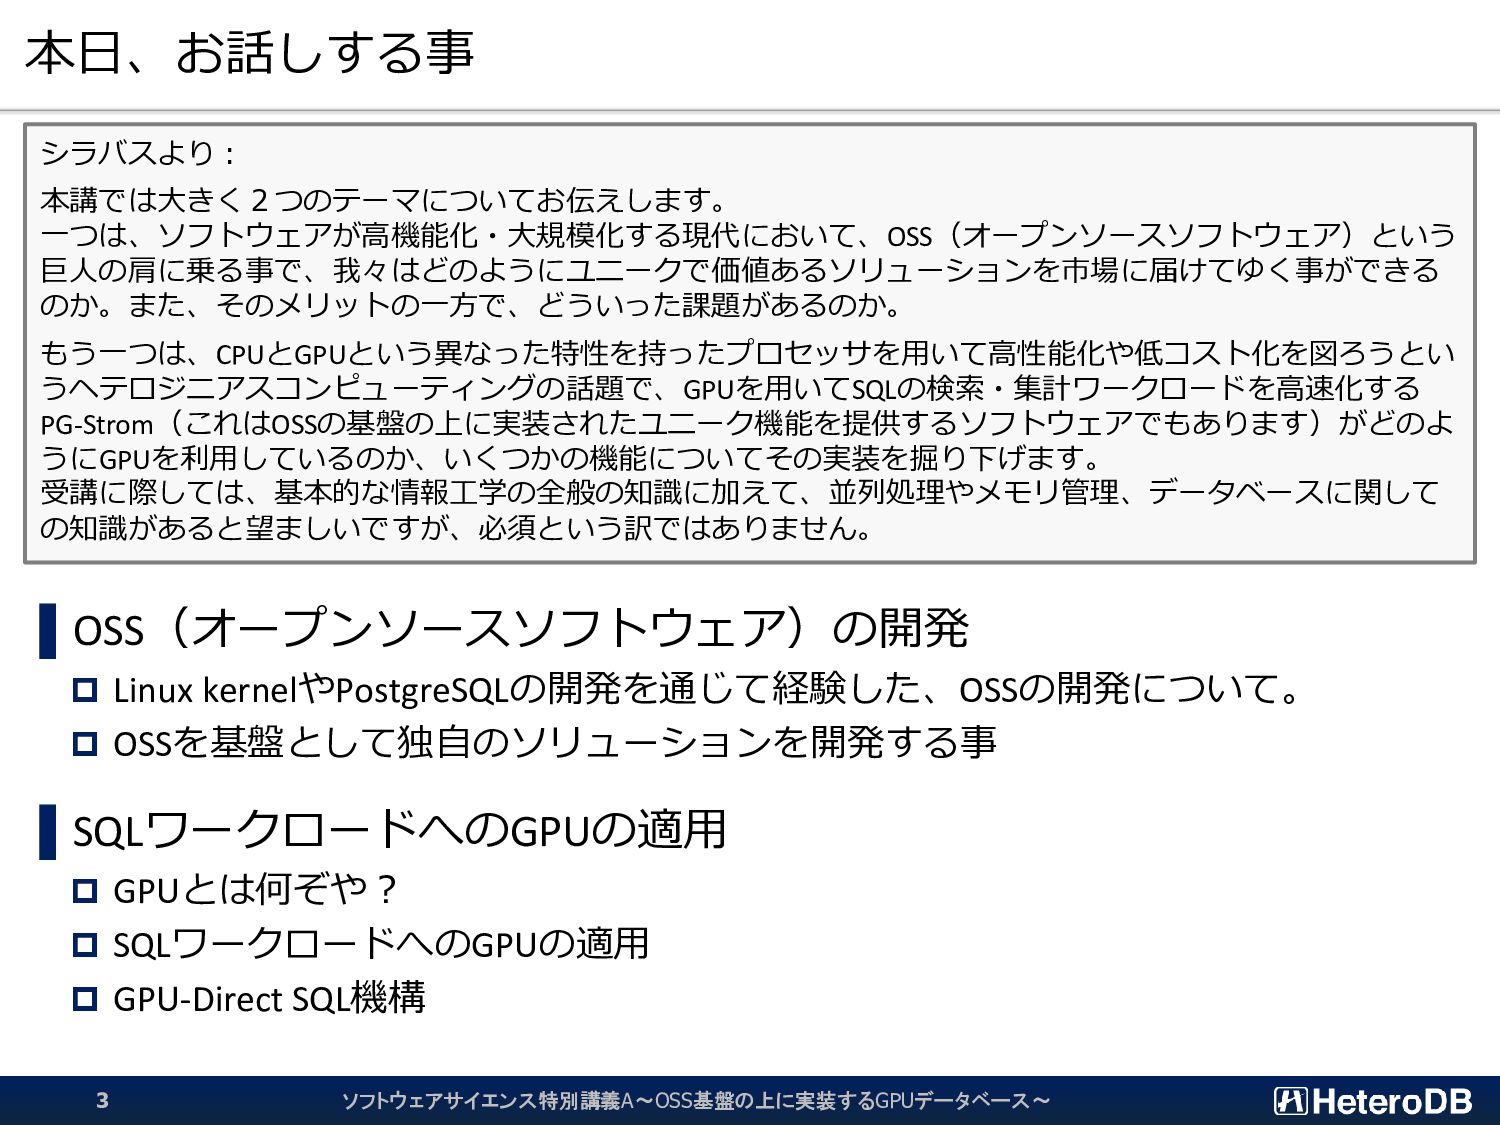Click the line starting 一つは、ソフトウェアが高機能化
Image resolution: width=1500 pixels, height=1125 pixels.
[x=747, y=235]
